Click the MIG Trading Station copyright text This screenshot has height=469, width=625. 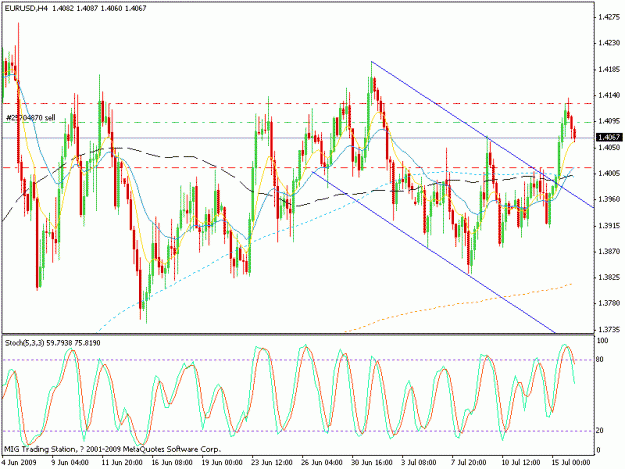pos(112,449)
